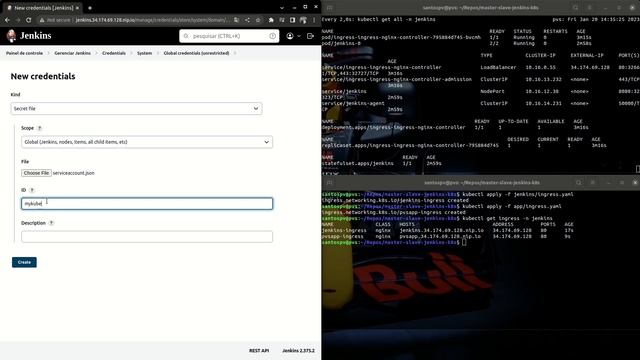Click the bottom terminal prompt cursor

[464, 242]
